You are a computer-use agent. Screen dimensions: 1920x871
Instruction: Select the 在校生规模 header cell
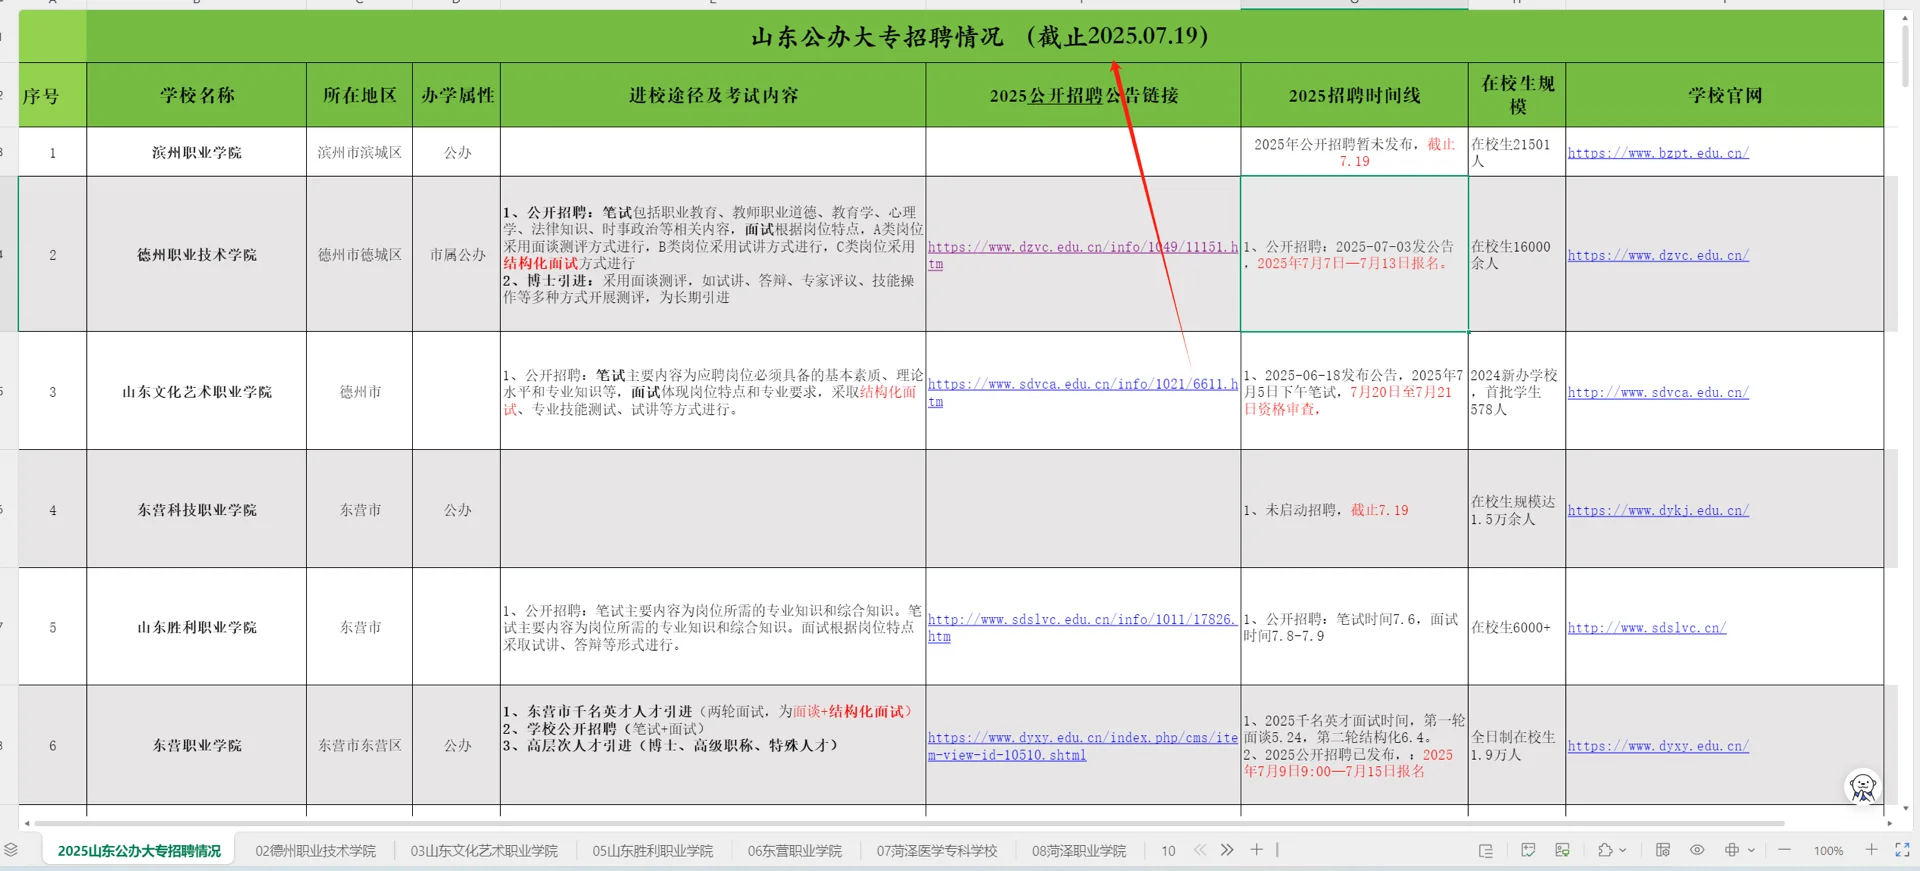1517,95
